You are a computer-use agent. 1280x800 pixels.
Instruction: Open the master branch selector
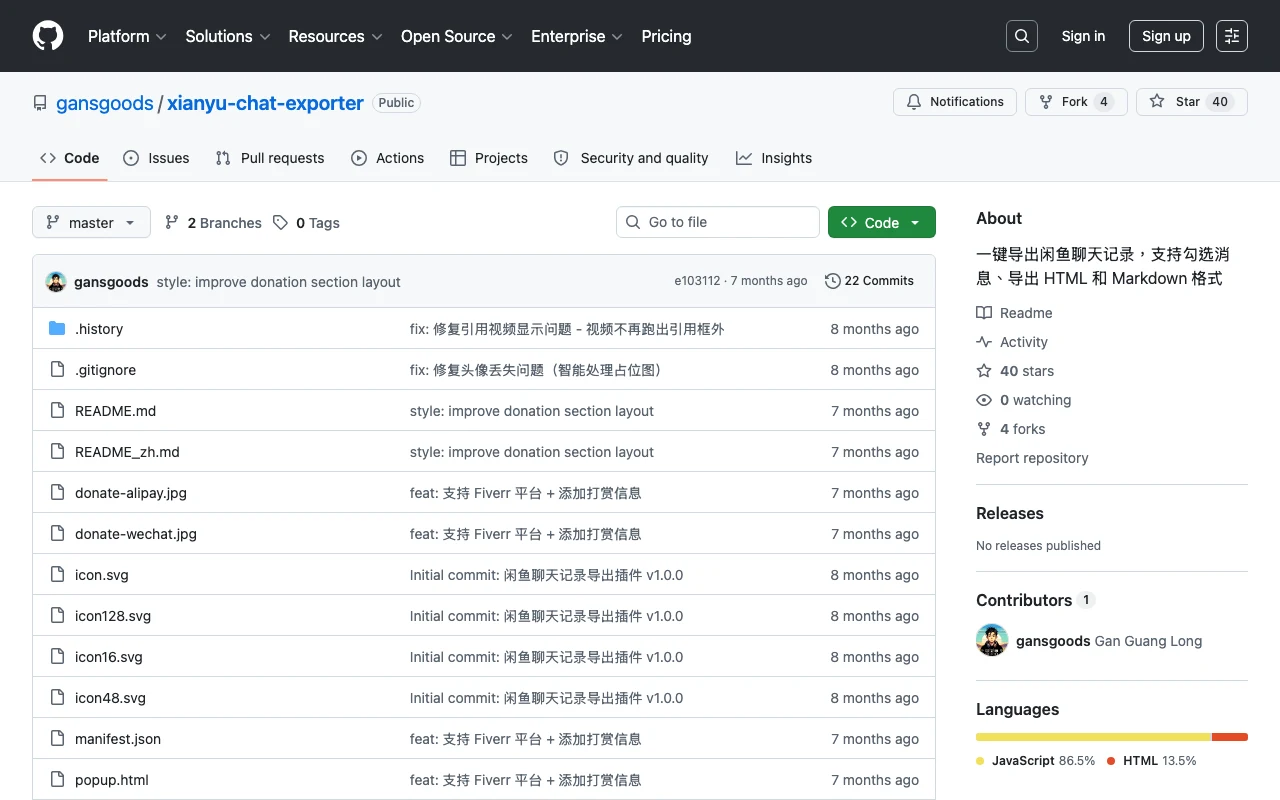tap(91, 222)
